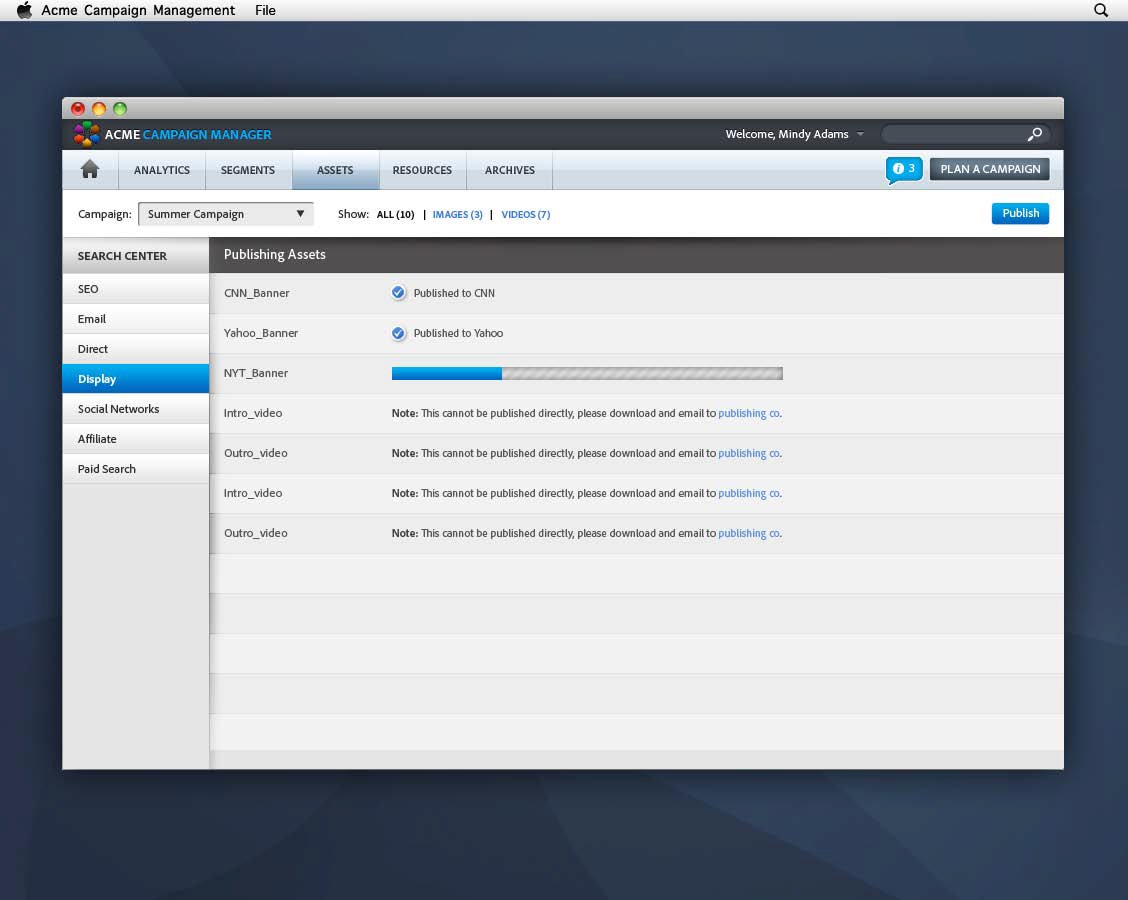The height and width of the screenshot is (900, 1128).
Task: Open Spotlight search in menu bar
Action: tap(1101, 10)
